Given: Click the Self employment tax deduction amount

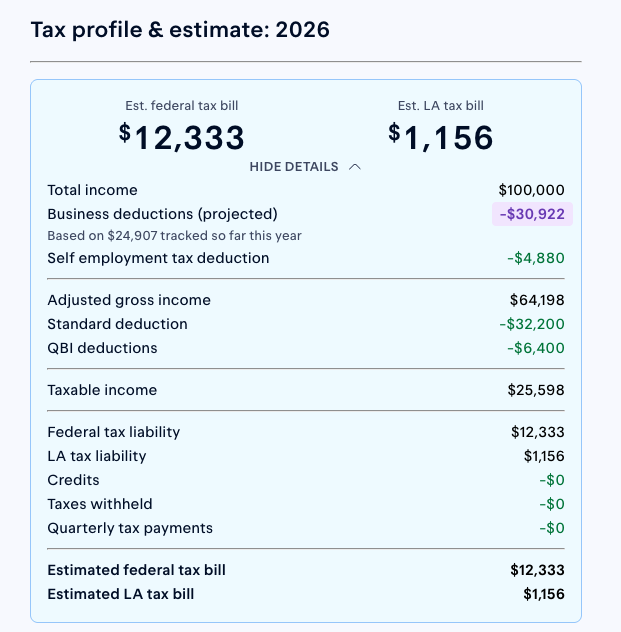Looking at the screenshot, I should [536, 258].
